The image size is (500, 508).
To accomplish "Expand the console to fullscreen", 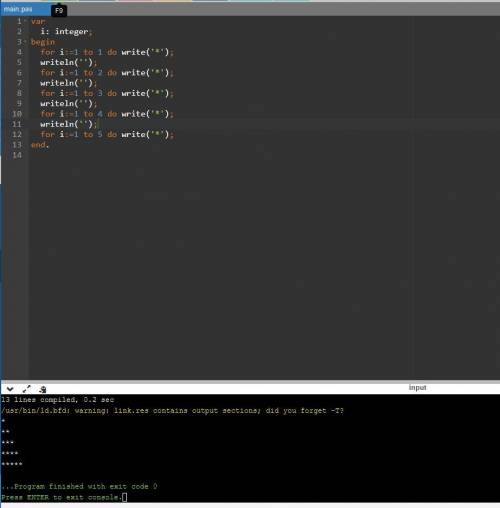I will coord(26,389).
